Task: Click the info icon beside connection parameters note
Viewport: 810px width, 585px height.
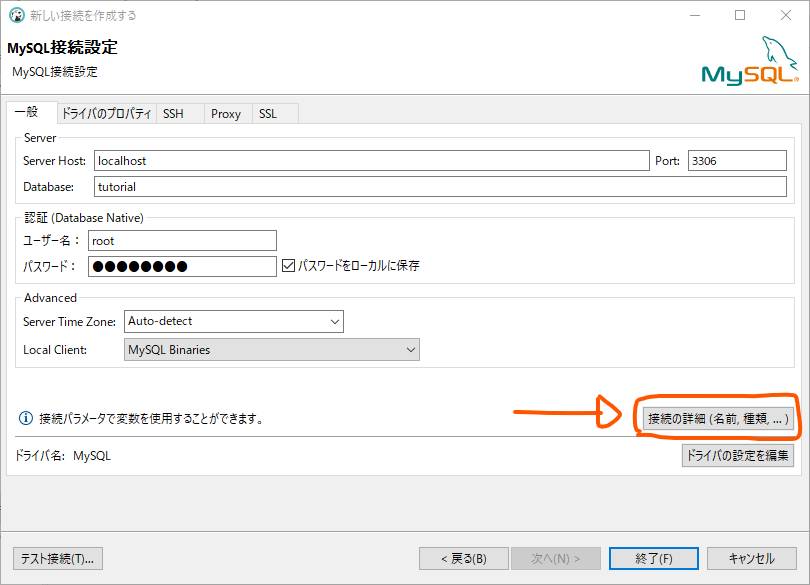Action: [25, 418]
